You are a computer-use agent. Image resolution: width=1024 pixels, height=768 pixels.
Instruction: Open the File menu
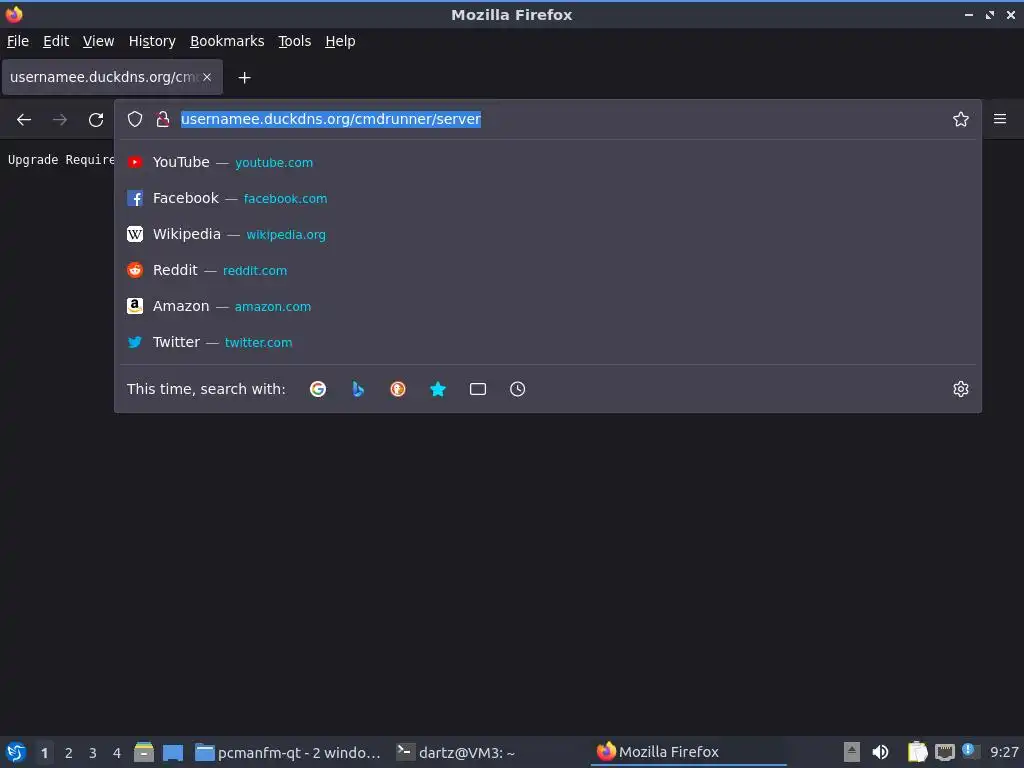coord(18,41)
